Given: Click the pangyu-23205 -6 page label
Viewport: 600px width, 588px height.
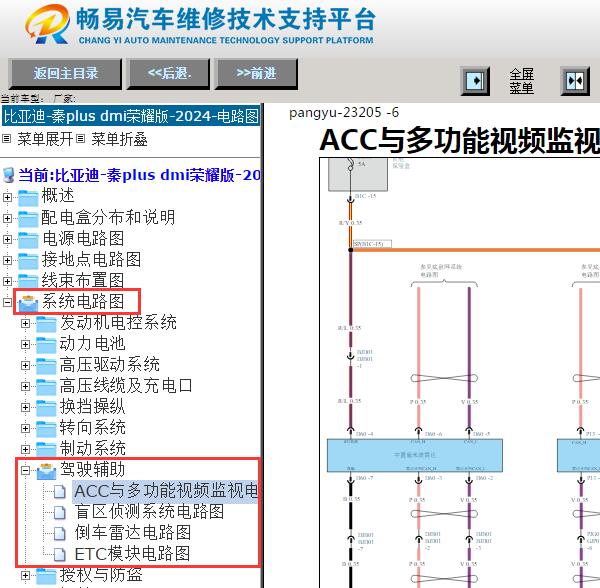Looking at the screenshot, I should coord(344,112).
